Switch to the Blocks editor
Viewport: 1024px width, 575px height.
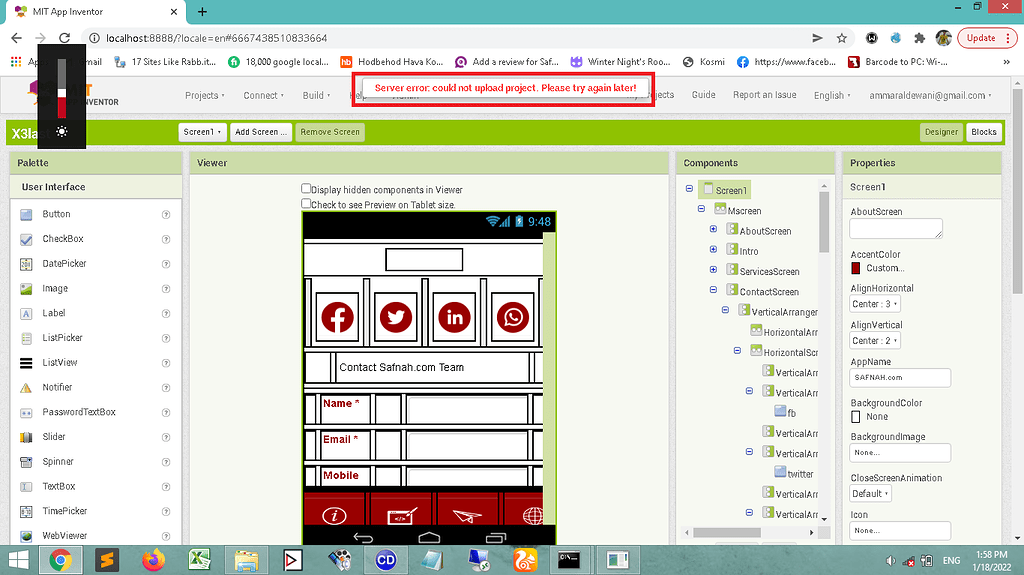(984, 132)
